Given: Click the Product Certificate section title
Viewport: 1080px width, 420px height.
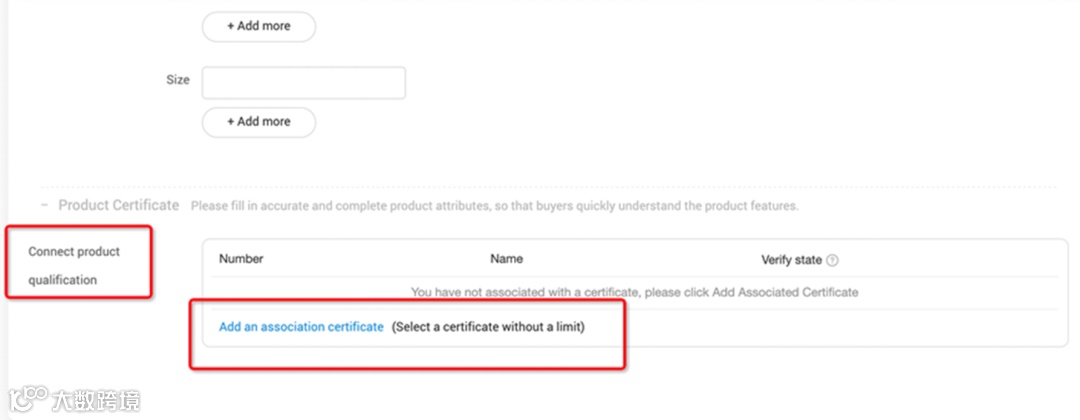Looking at the screenshot, I should 119,205.
